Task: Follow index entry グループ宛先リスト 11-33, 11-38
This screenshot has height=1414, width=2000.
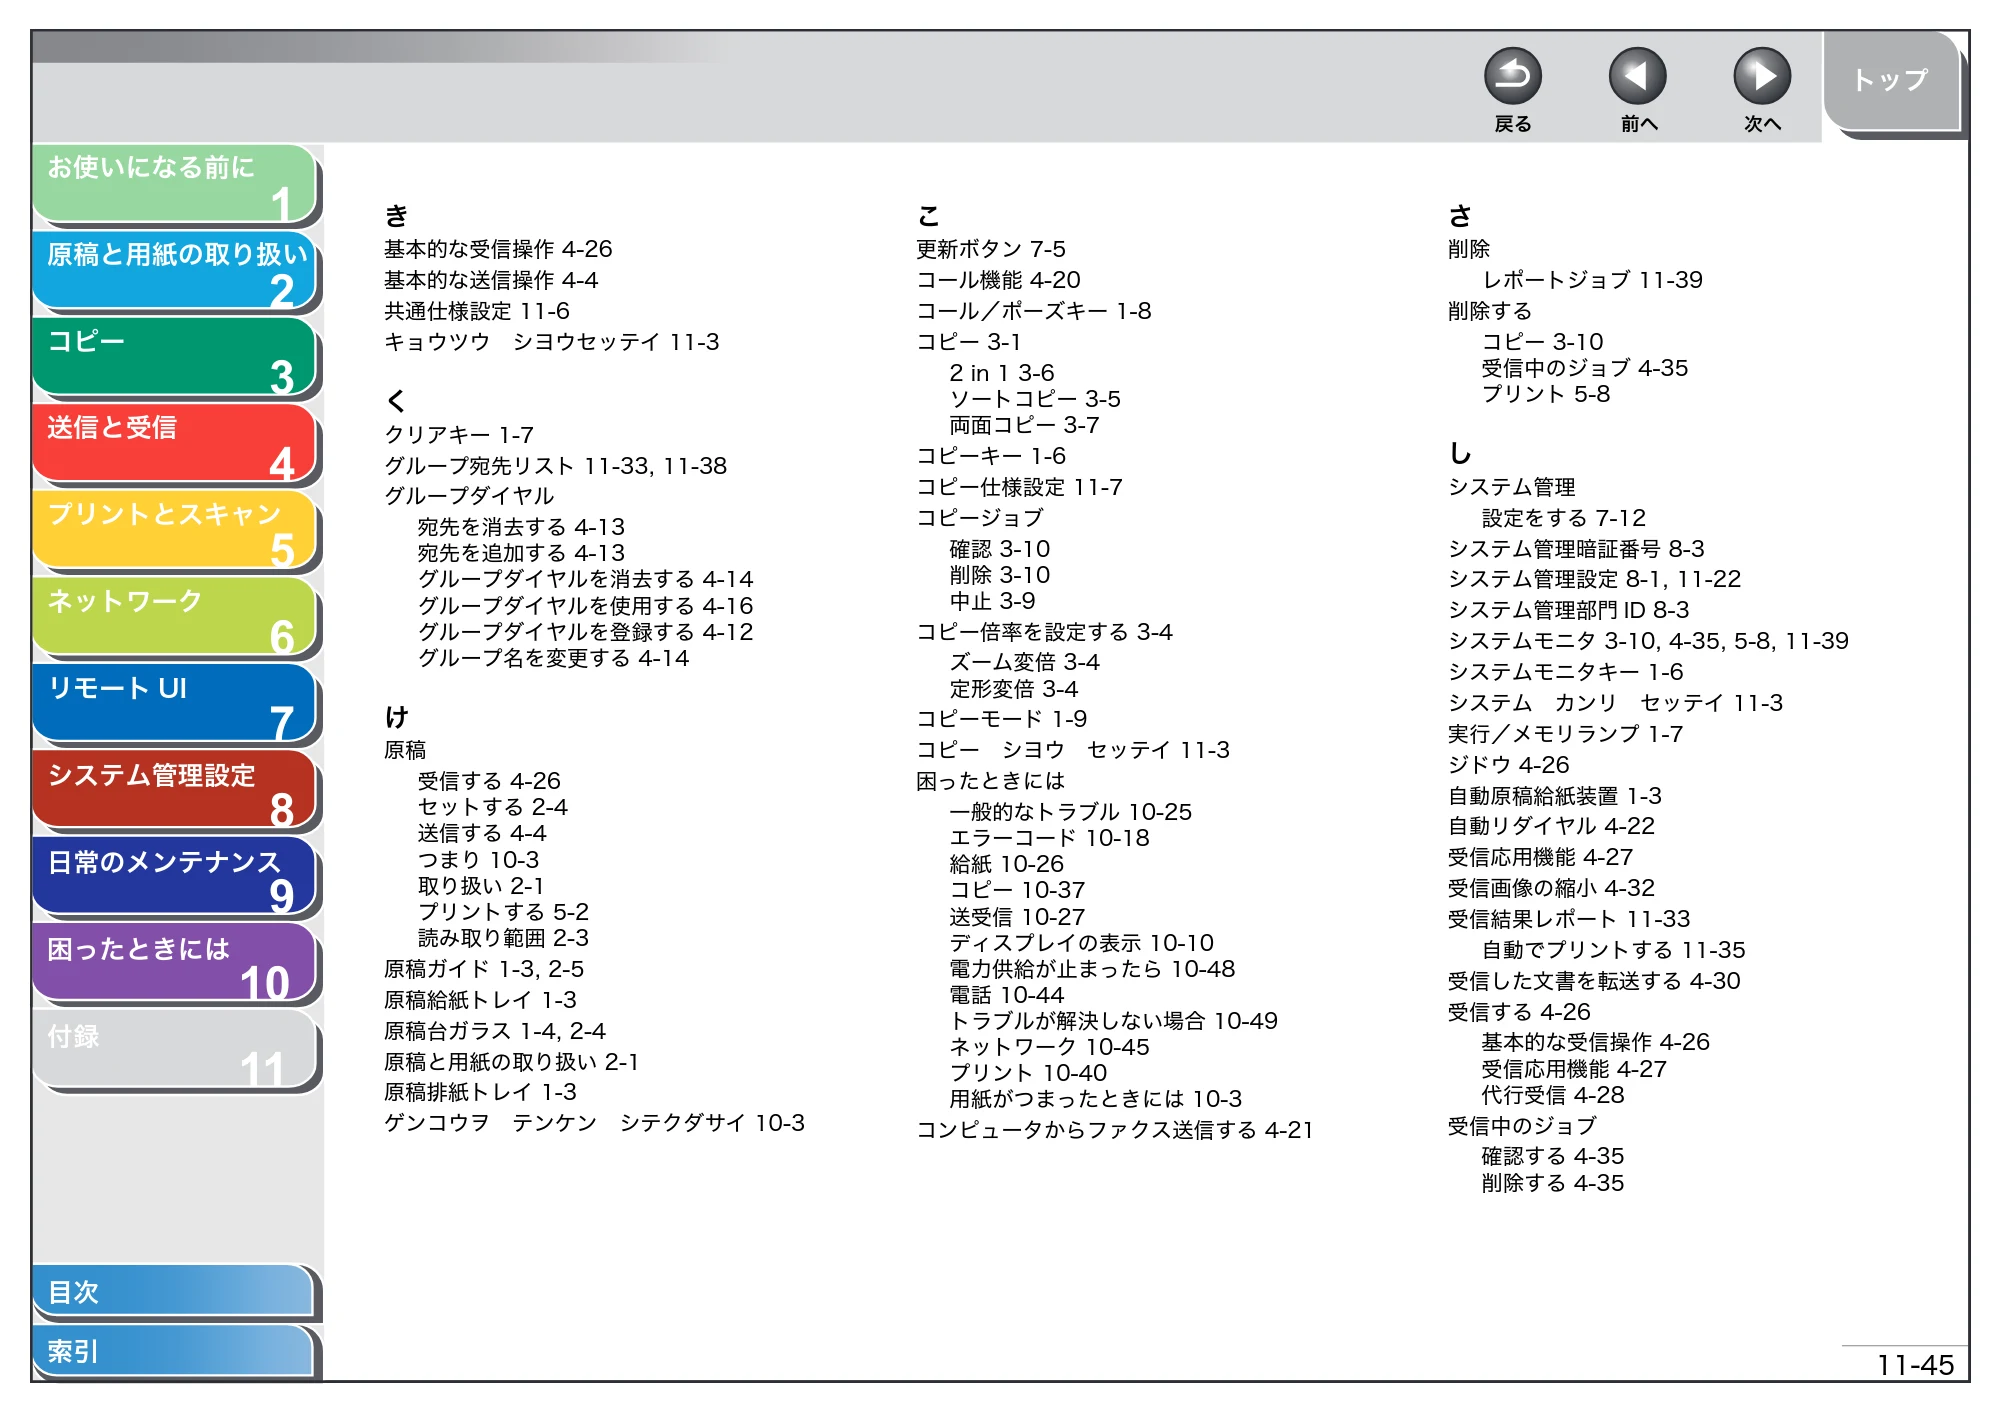Action: 556,466
